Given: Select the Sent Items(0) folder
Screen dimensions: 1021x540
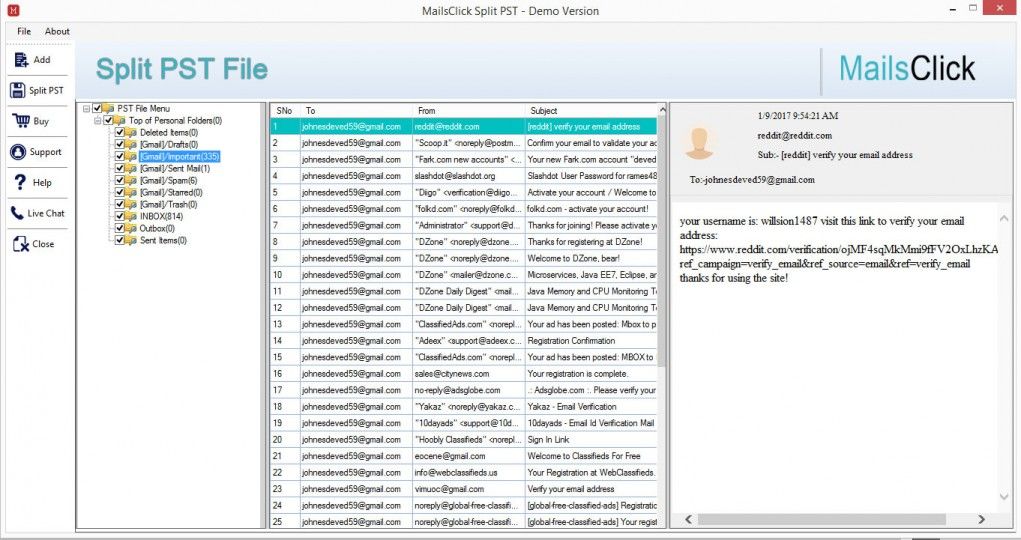Looking at the screenshot, I should [x=163, y=240].
